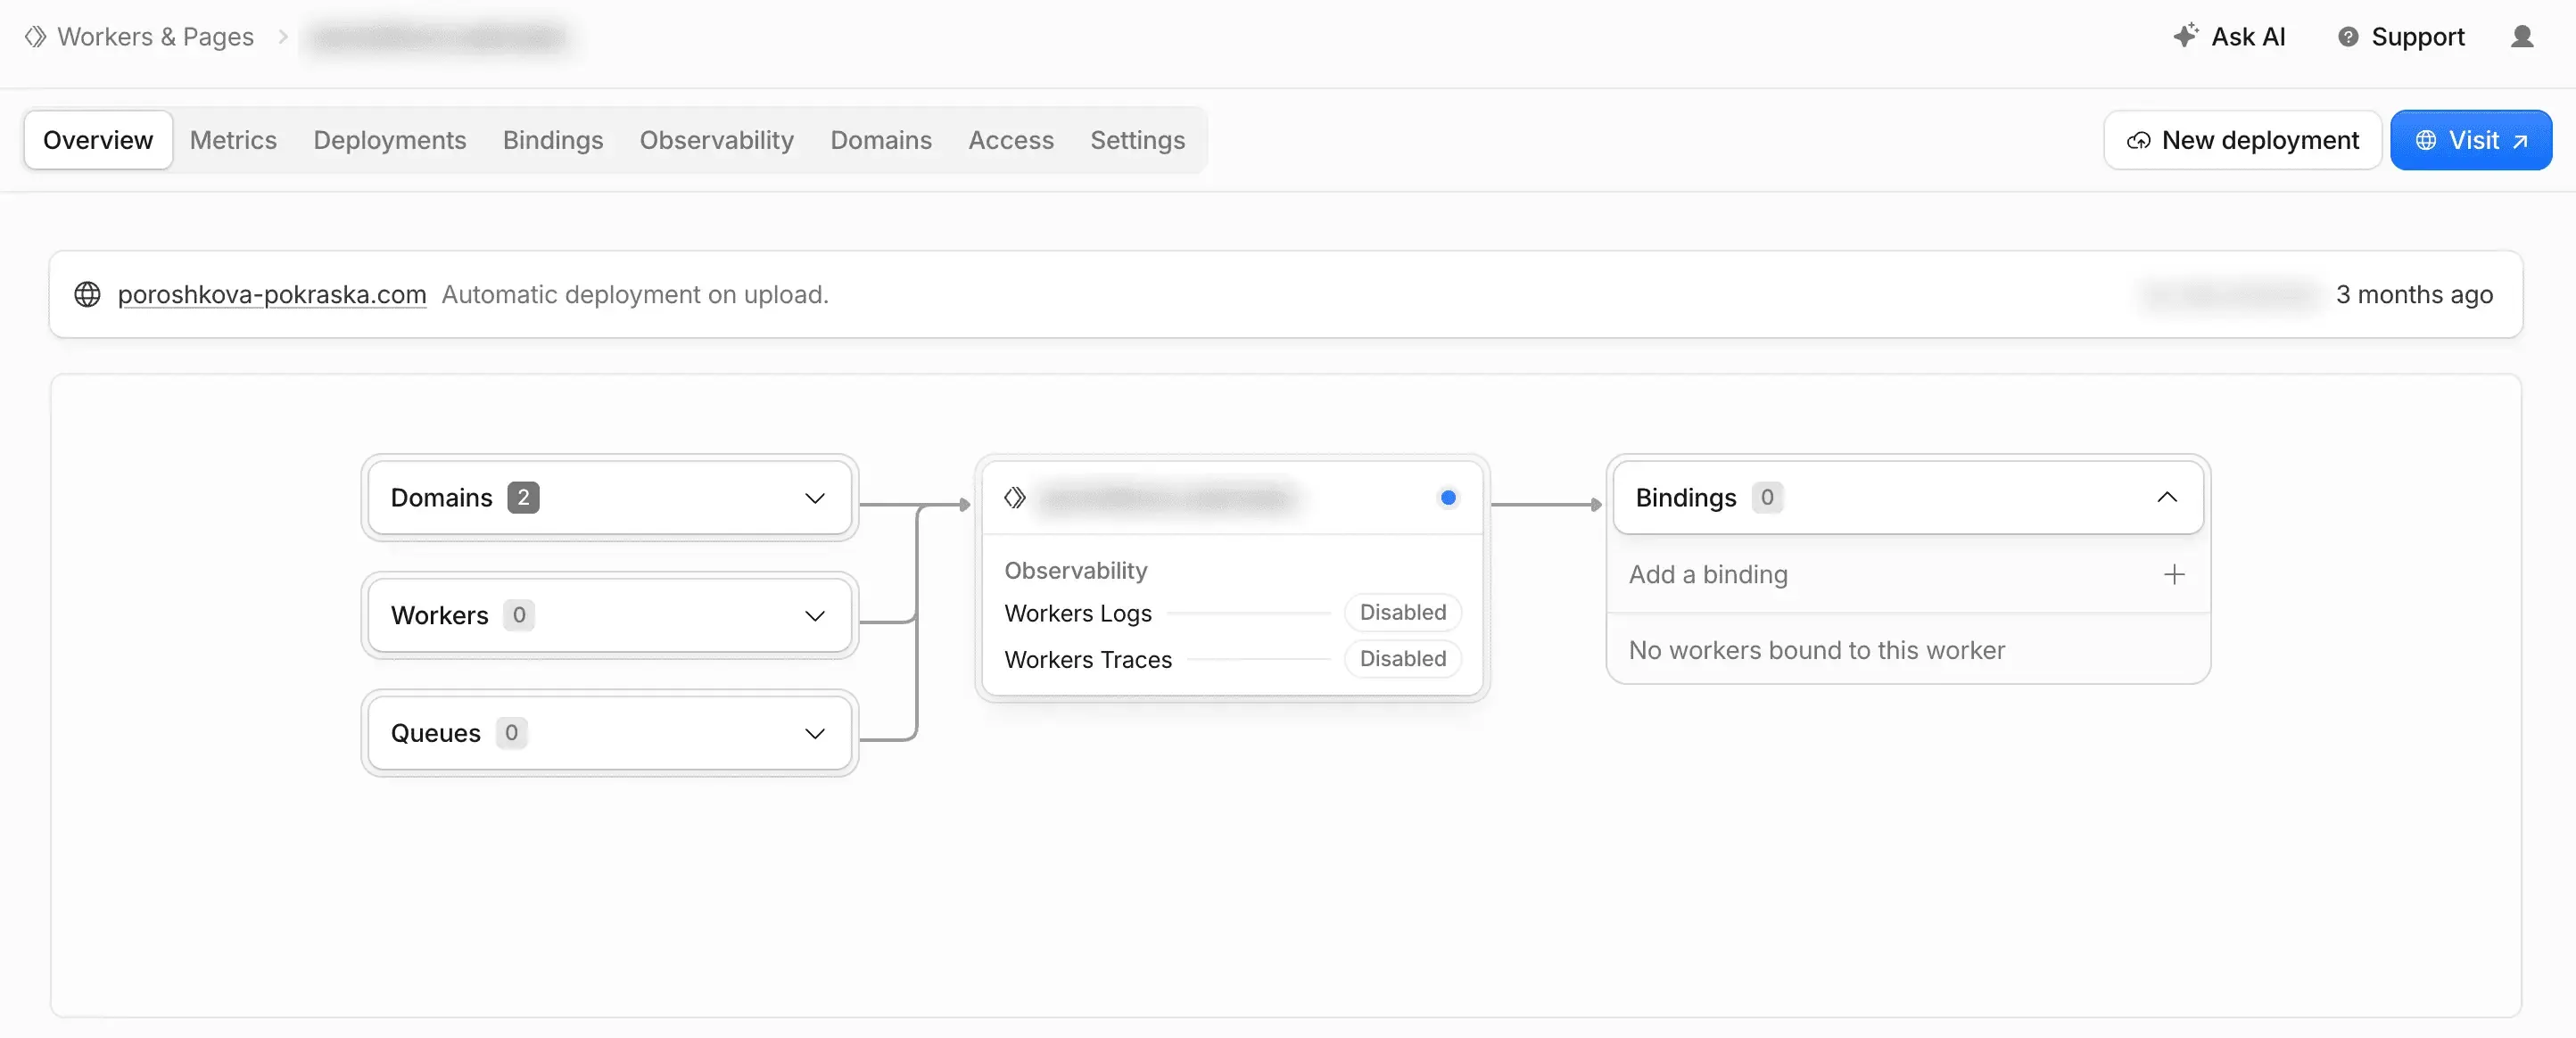Expand the Domains dropdown chevron
Viewport: 2576px width, 1038px height.
tap(815, 498)
